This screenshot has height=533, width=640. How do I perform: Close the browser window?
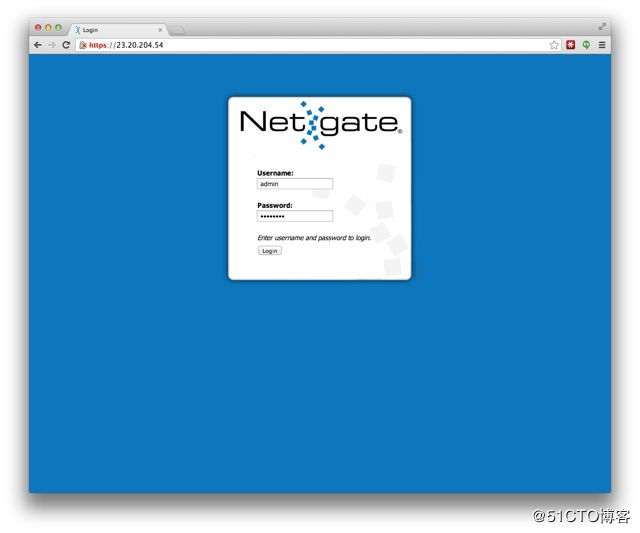coord(38,27)
